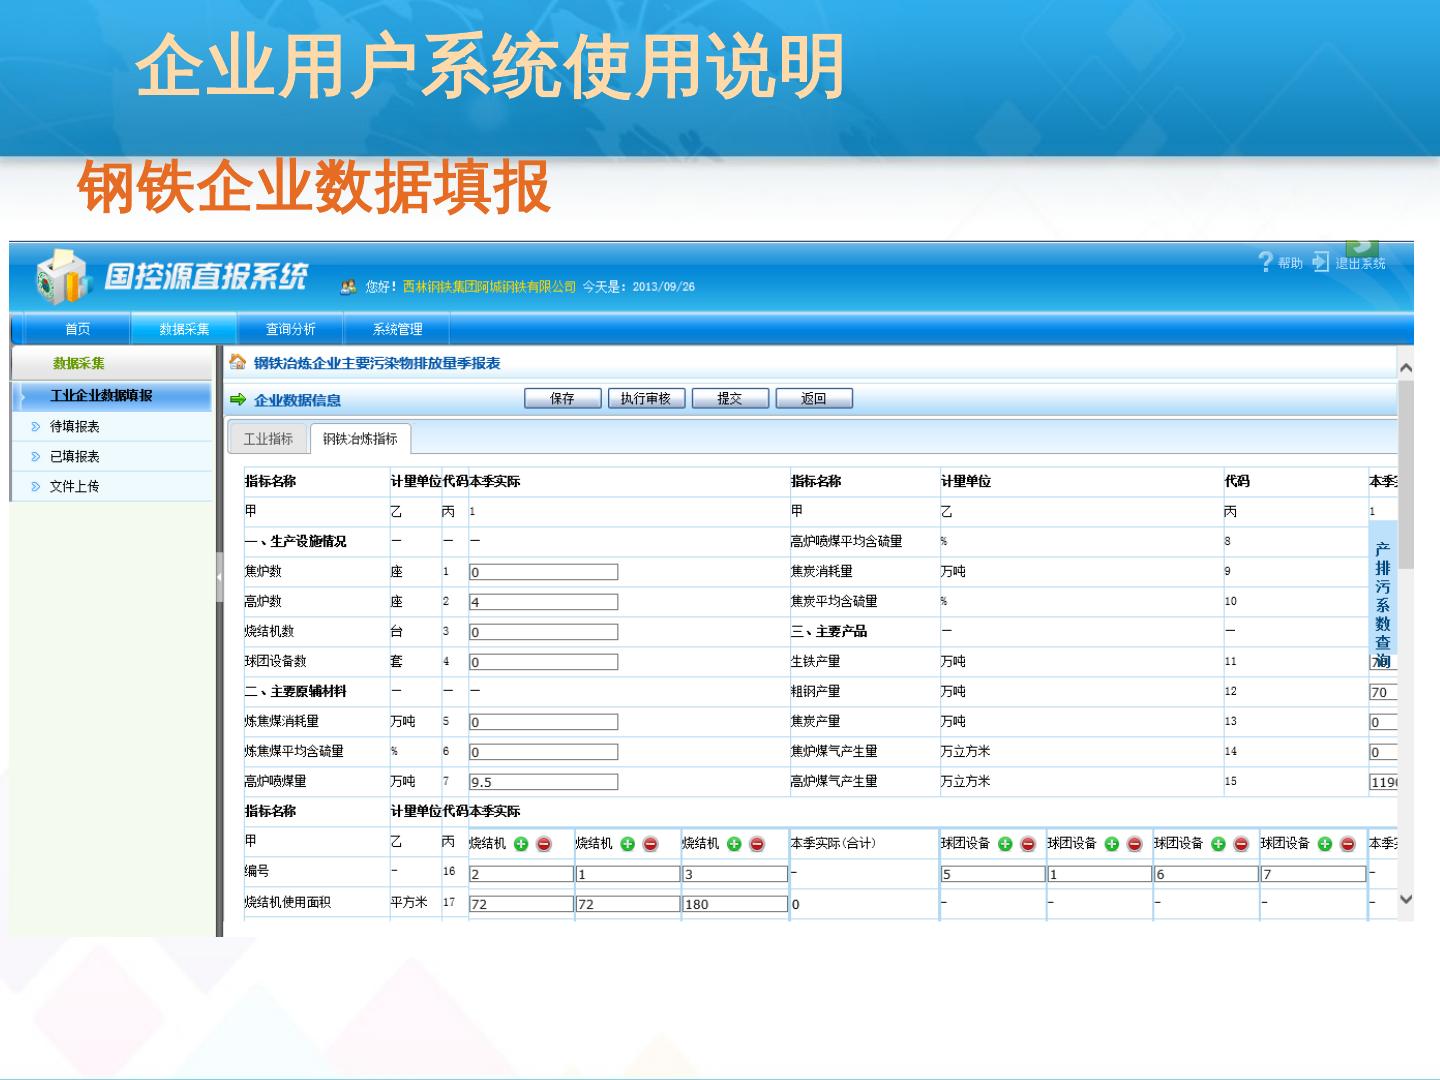The image size is (1440, 1080).
Task: Click the red minus on 球团设备 with 编号 6
Action: (x=1241, y=844)
